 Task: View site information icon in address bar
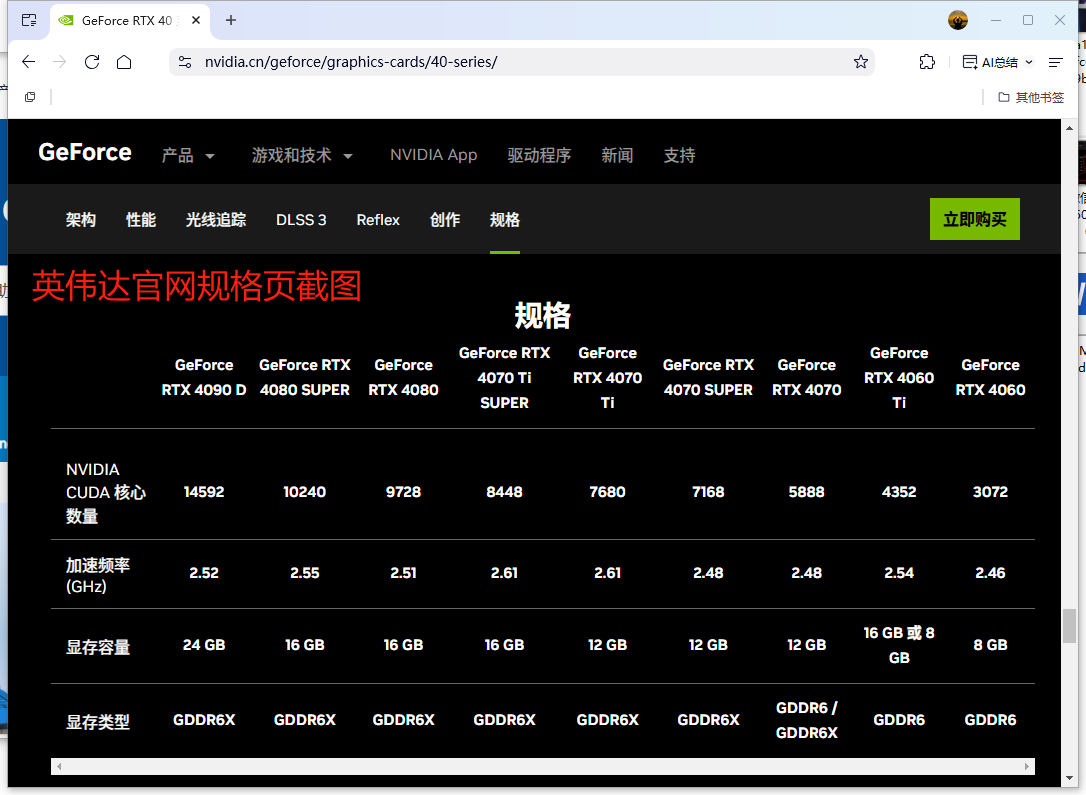tap(185, 62)
